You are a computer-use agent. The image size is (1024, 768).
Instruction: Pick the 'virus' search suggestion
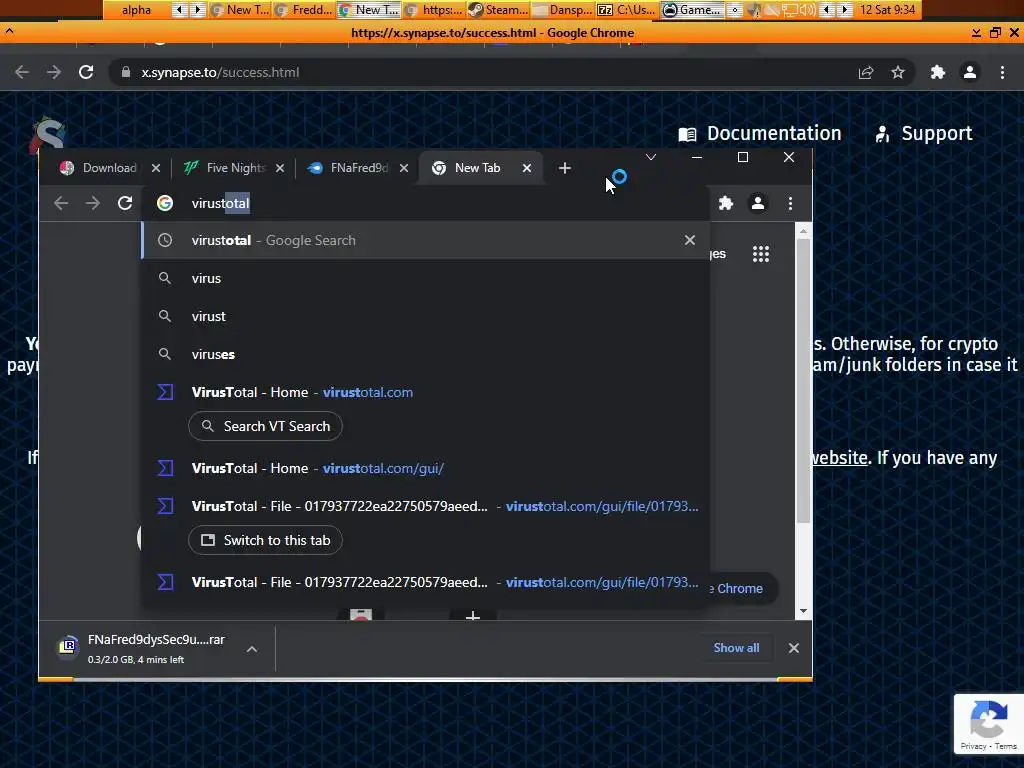(426, 278)
